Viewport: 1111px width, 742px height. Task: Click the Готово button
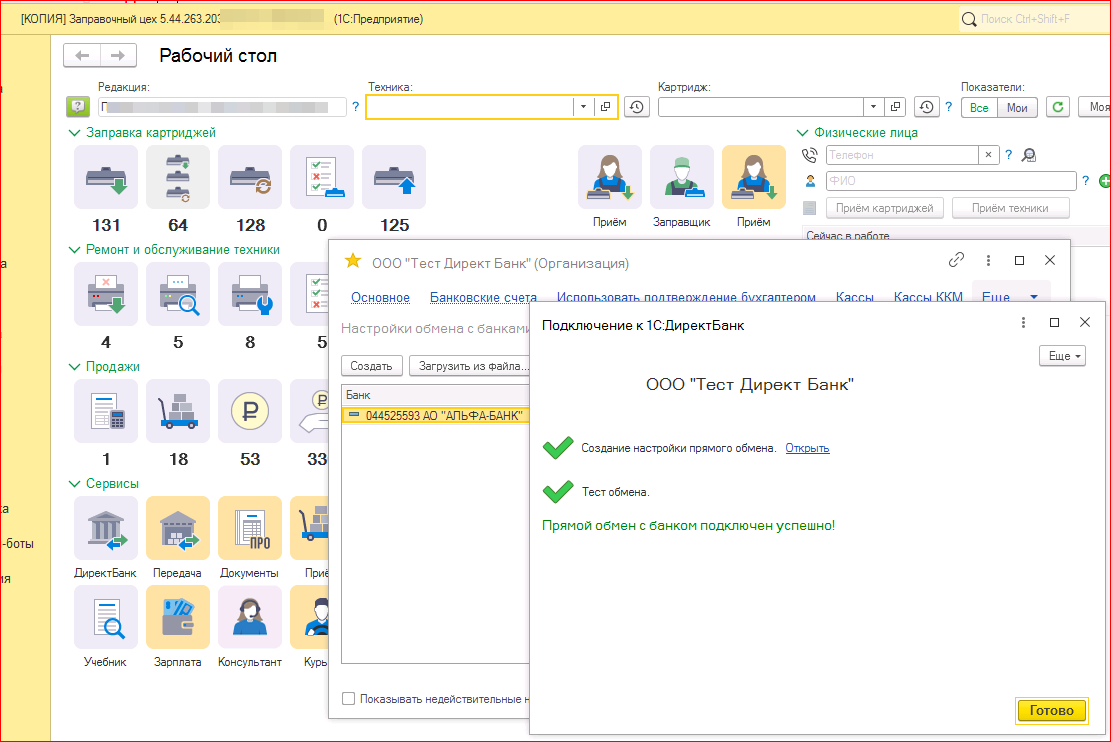(1051, 710)
